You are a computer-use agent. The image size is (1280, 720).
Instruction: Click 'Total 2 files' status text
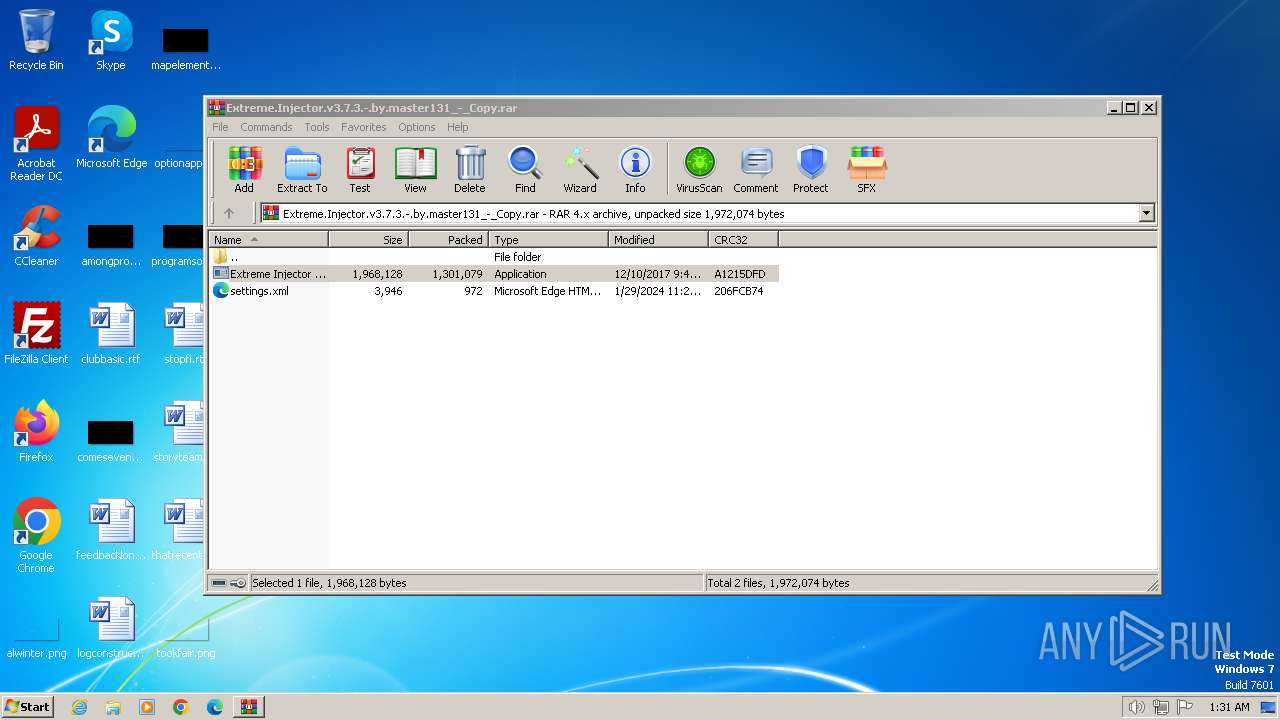click(x=778, y=583)
